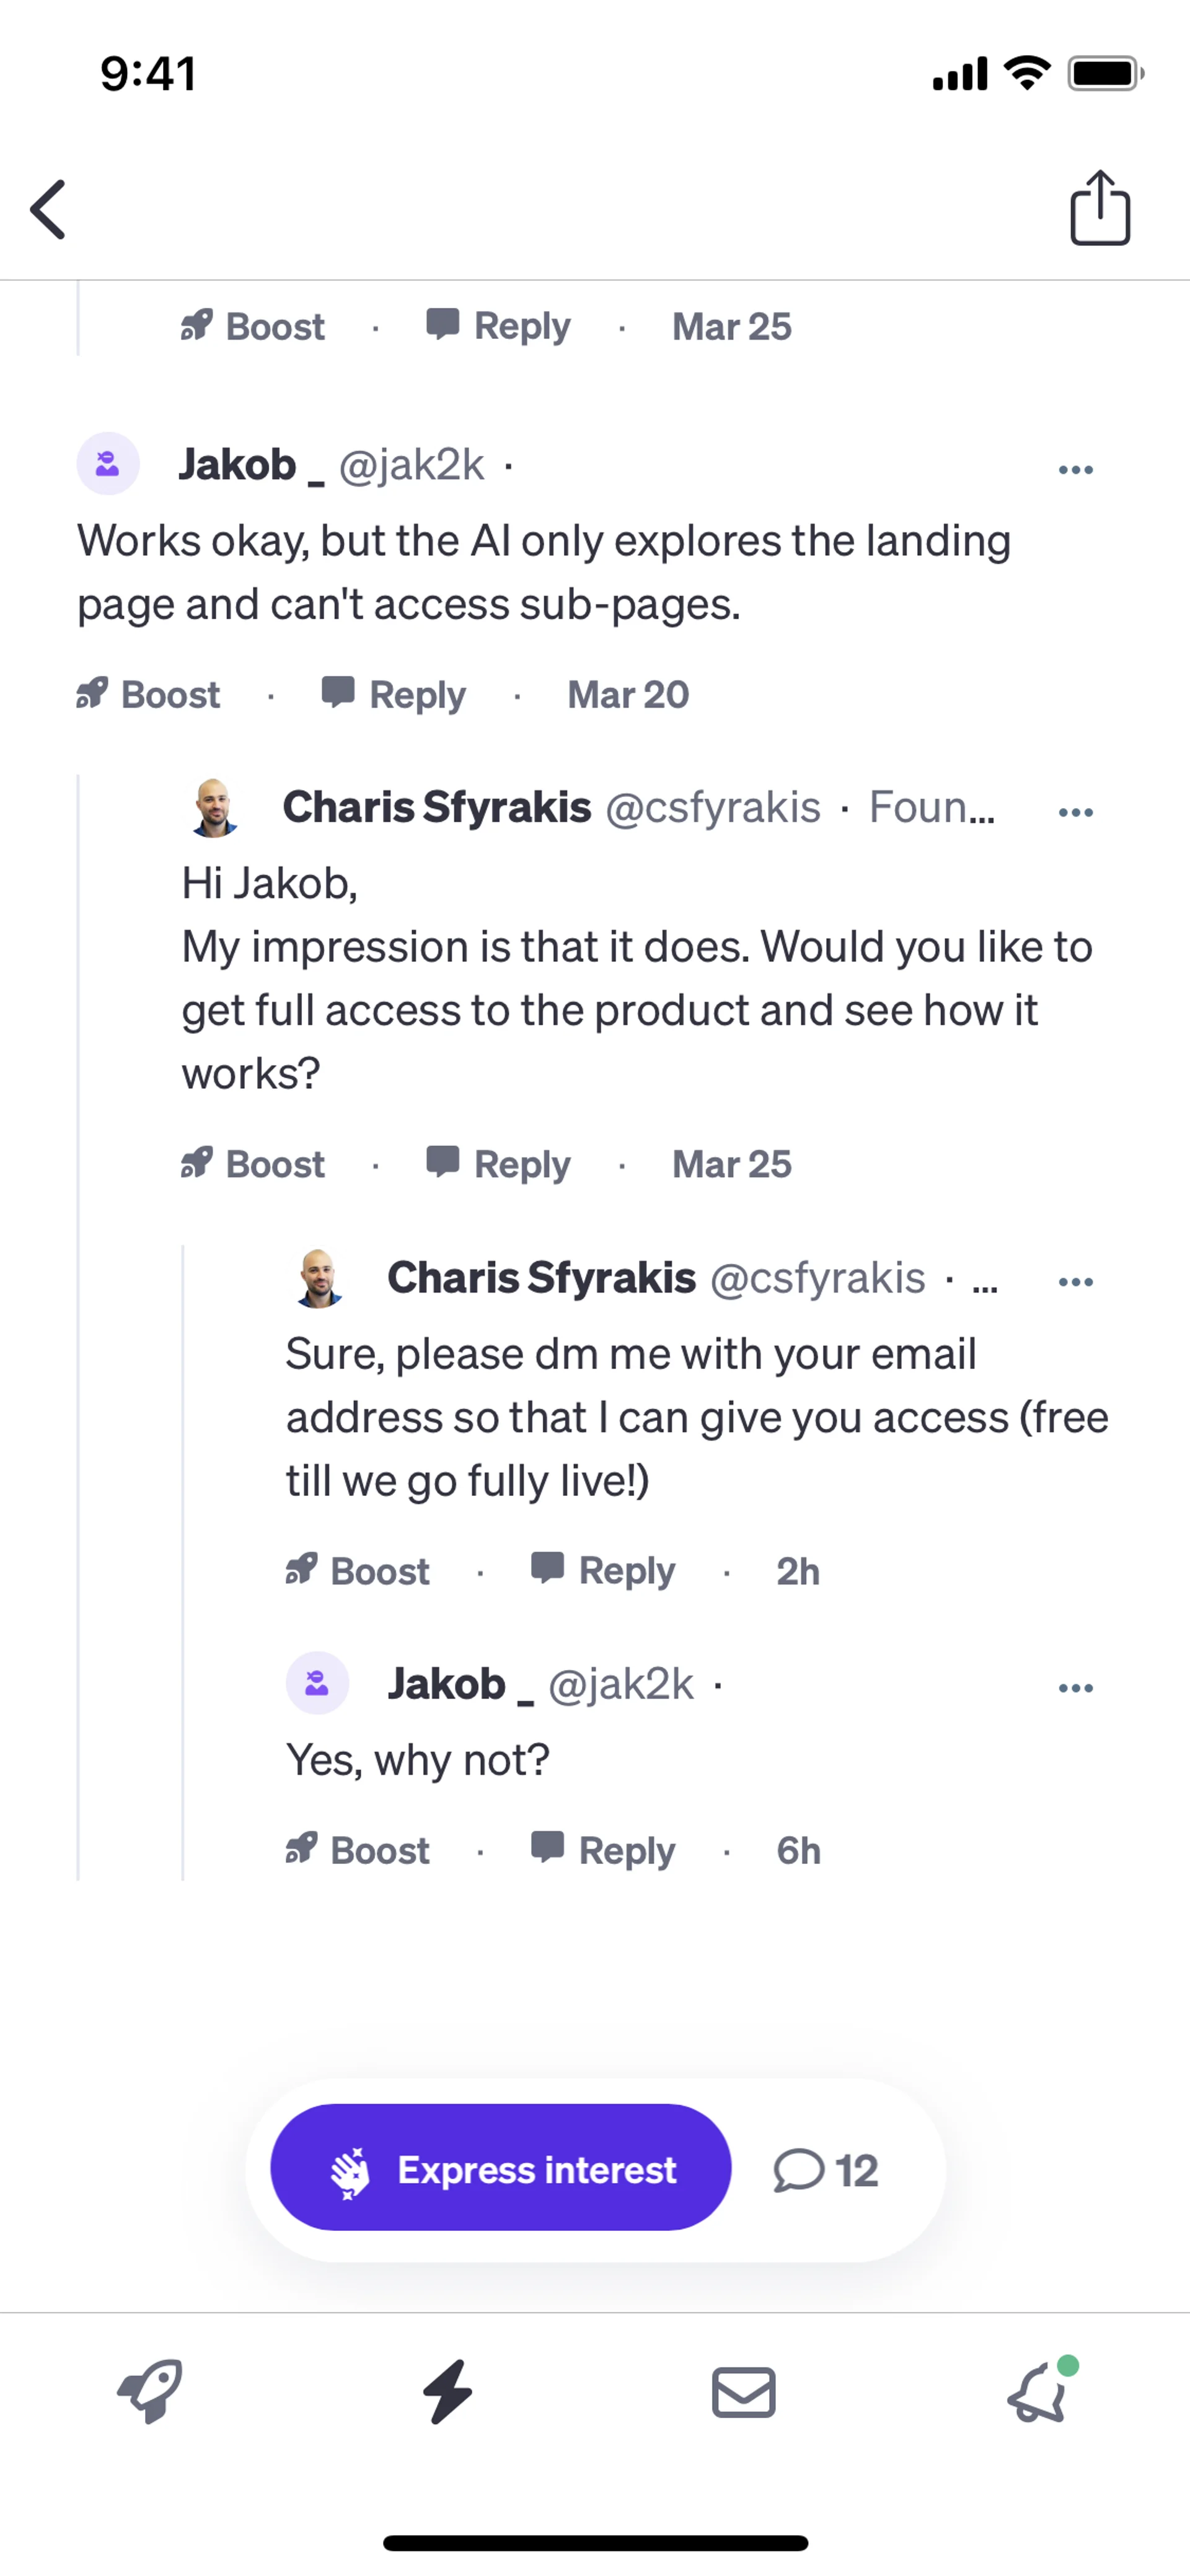Open more options for 'Yes, why not?' comment
This screenshot has height=2576, width=1190.
point(1075,1688)
